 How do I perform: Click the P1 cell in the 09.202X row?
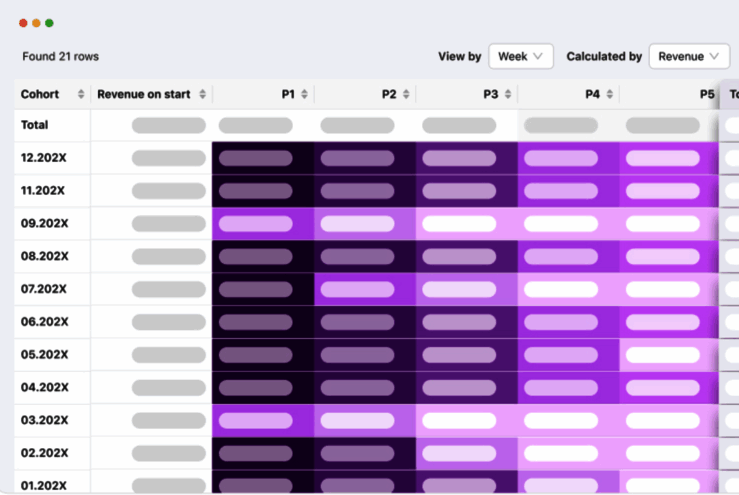pos(256,224)
